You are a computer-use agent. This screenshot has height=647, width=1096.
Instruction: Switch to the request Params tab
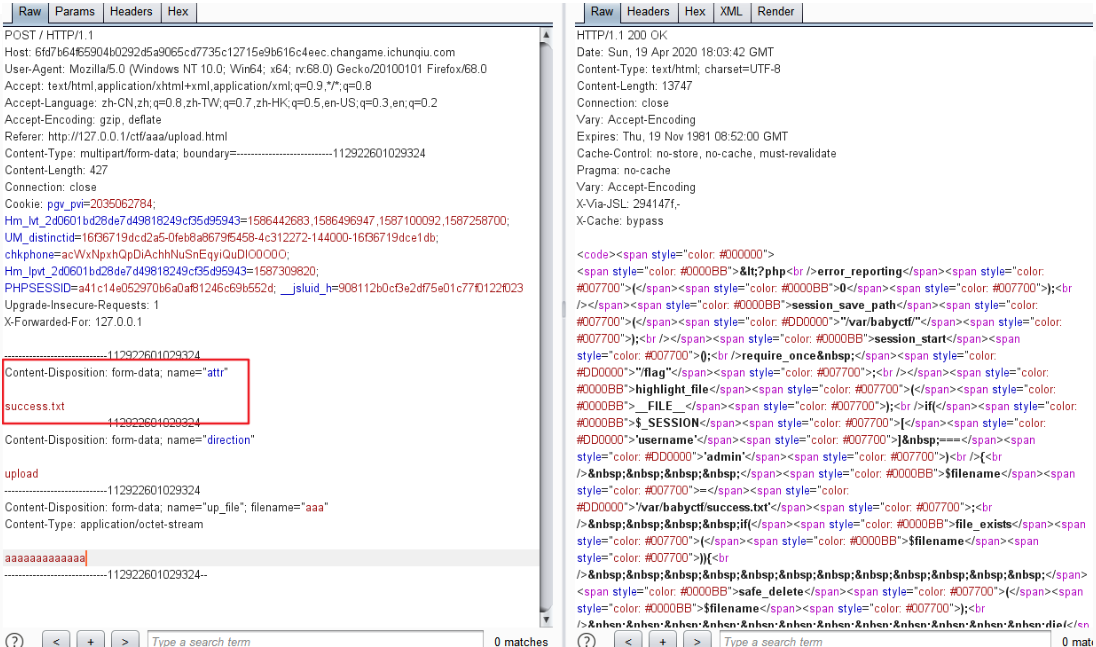pyautogui.click(x=75, y=12)
